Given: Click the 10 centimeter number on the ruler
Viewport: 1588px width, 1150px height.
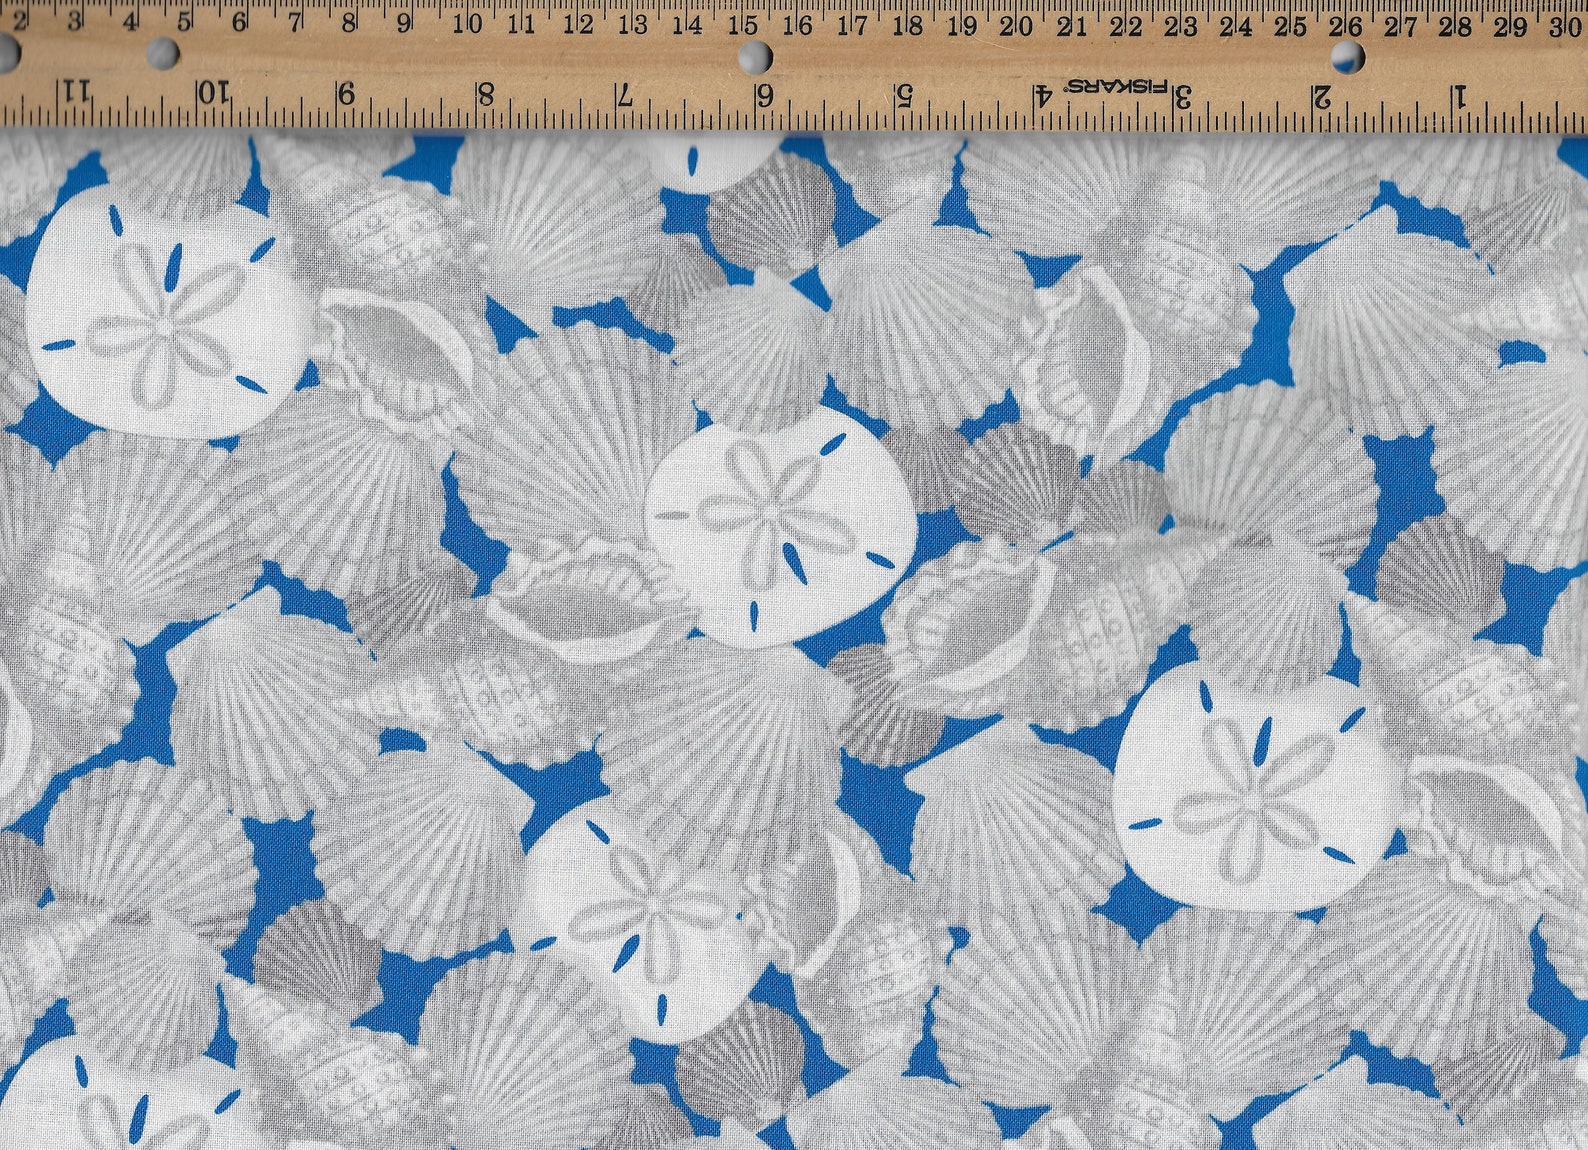Looking at the screenshot, I should coord(466,23).
